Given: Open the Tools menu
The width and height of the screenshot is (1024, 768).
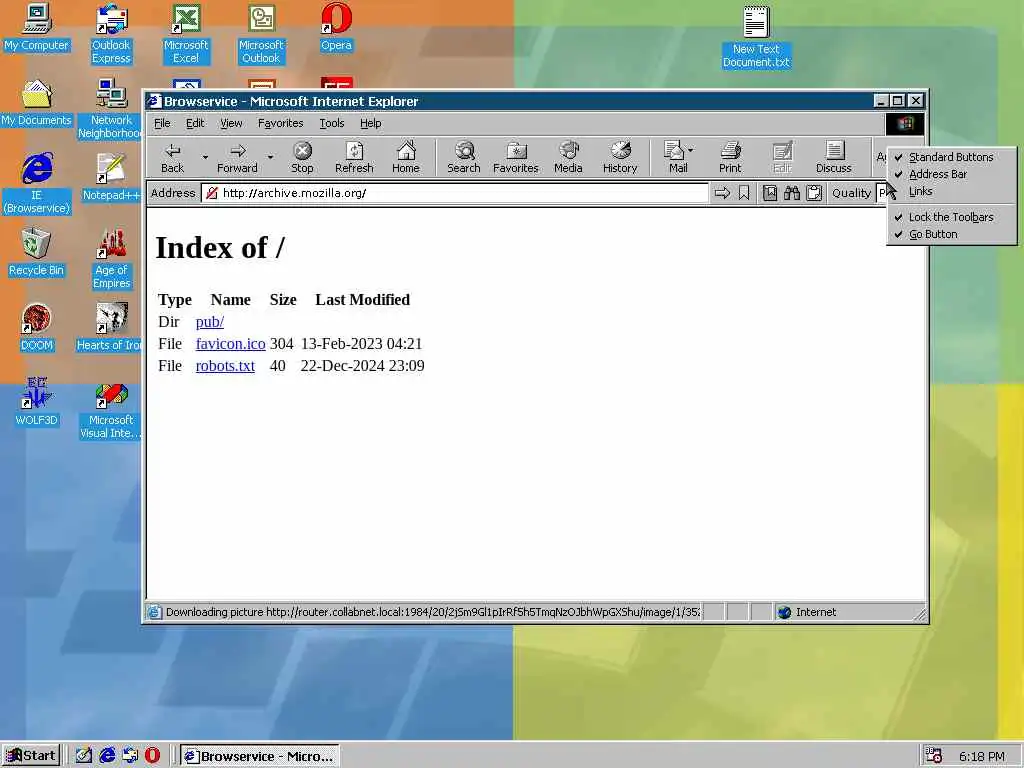Looking at the screenshot, I should click(332, 123).
